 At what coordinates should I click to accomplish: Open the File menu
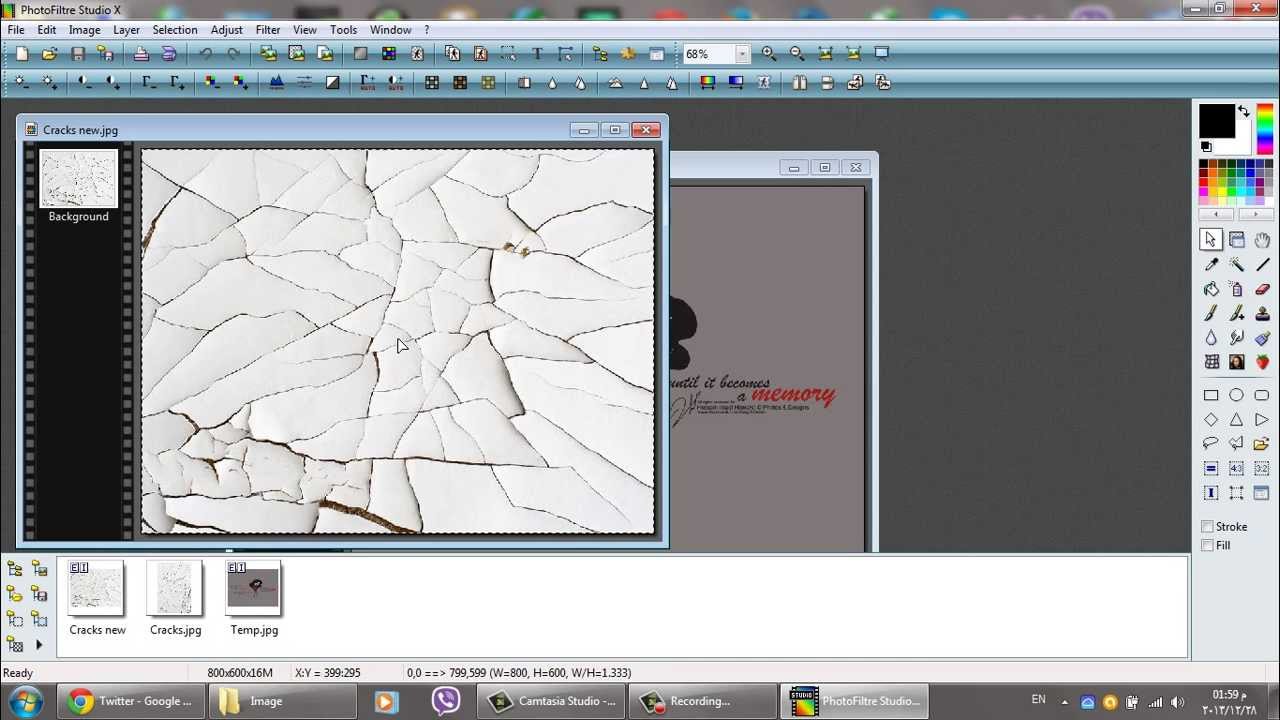coord(16,30)
